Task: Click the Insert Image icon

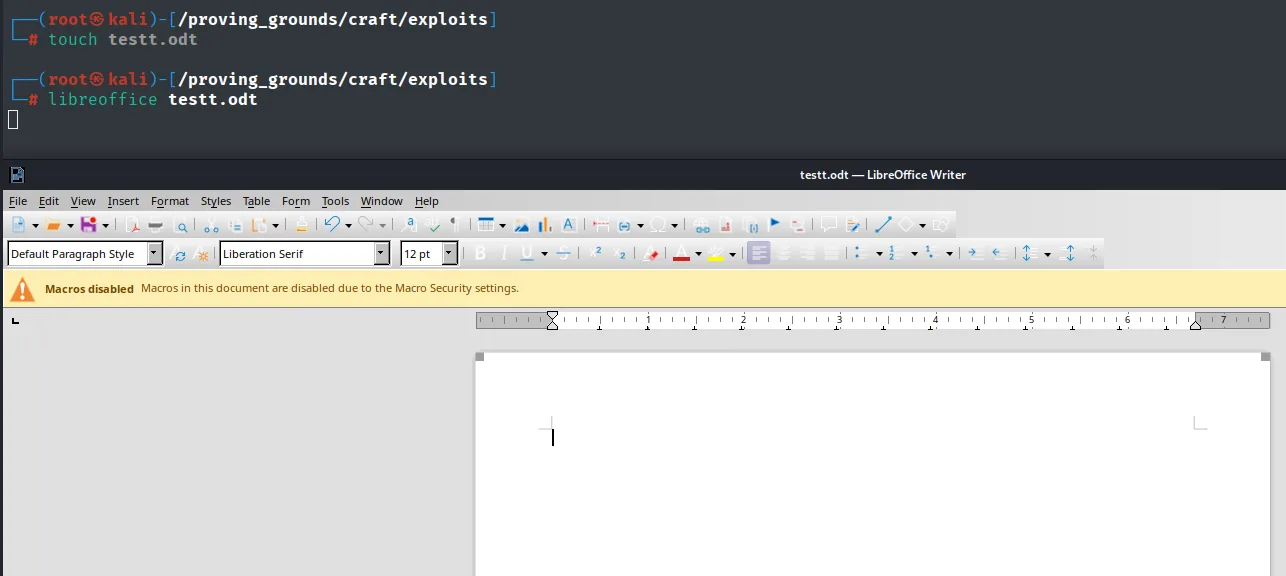Action: pyautogui.click(x=521, y=225)
